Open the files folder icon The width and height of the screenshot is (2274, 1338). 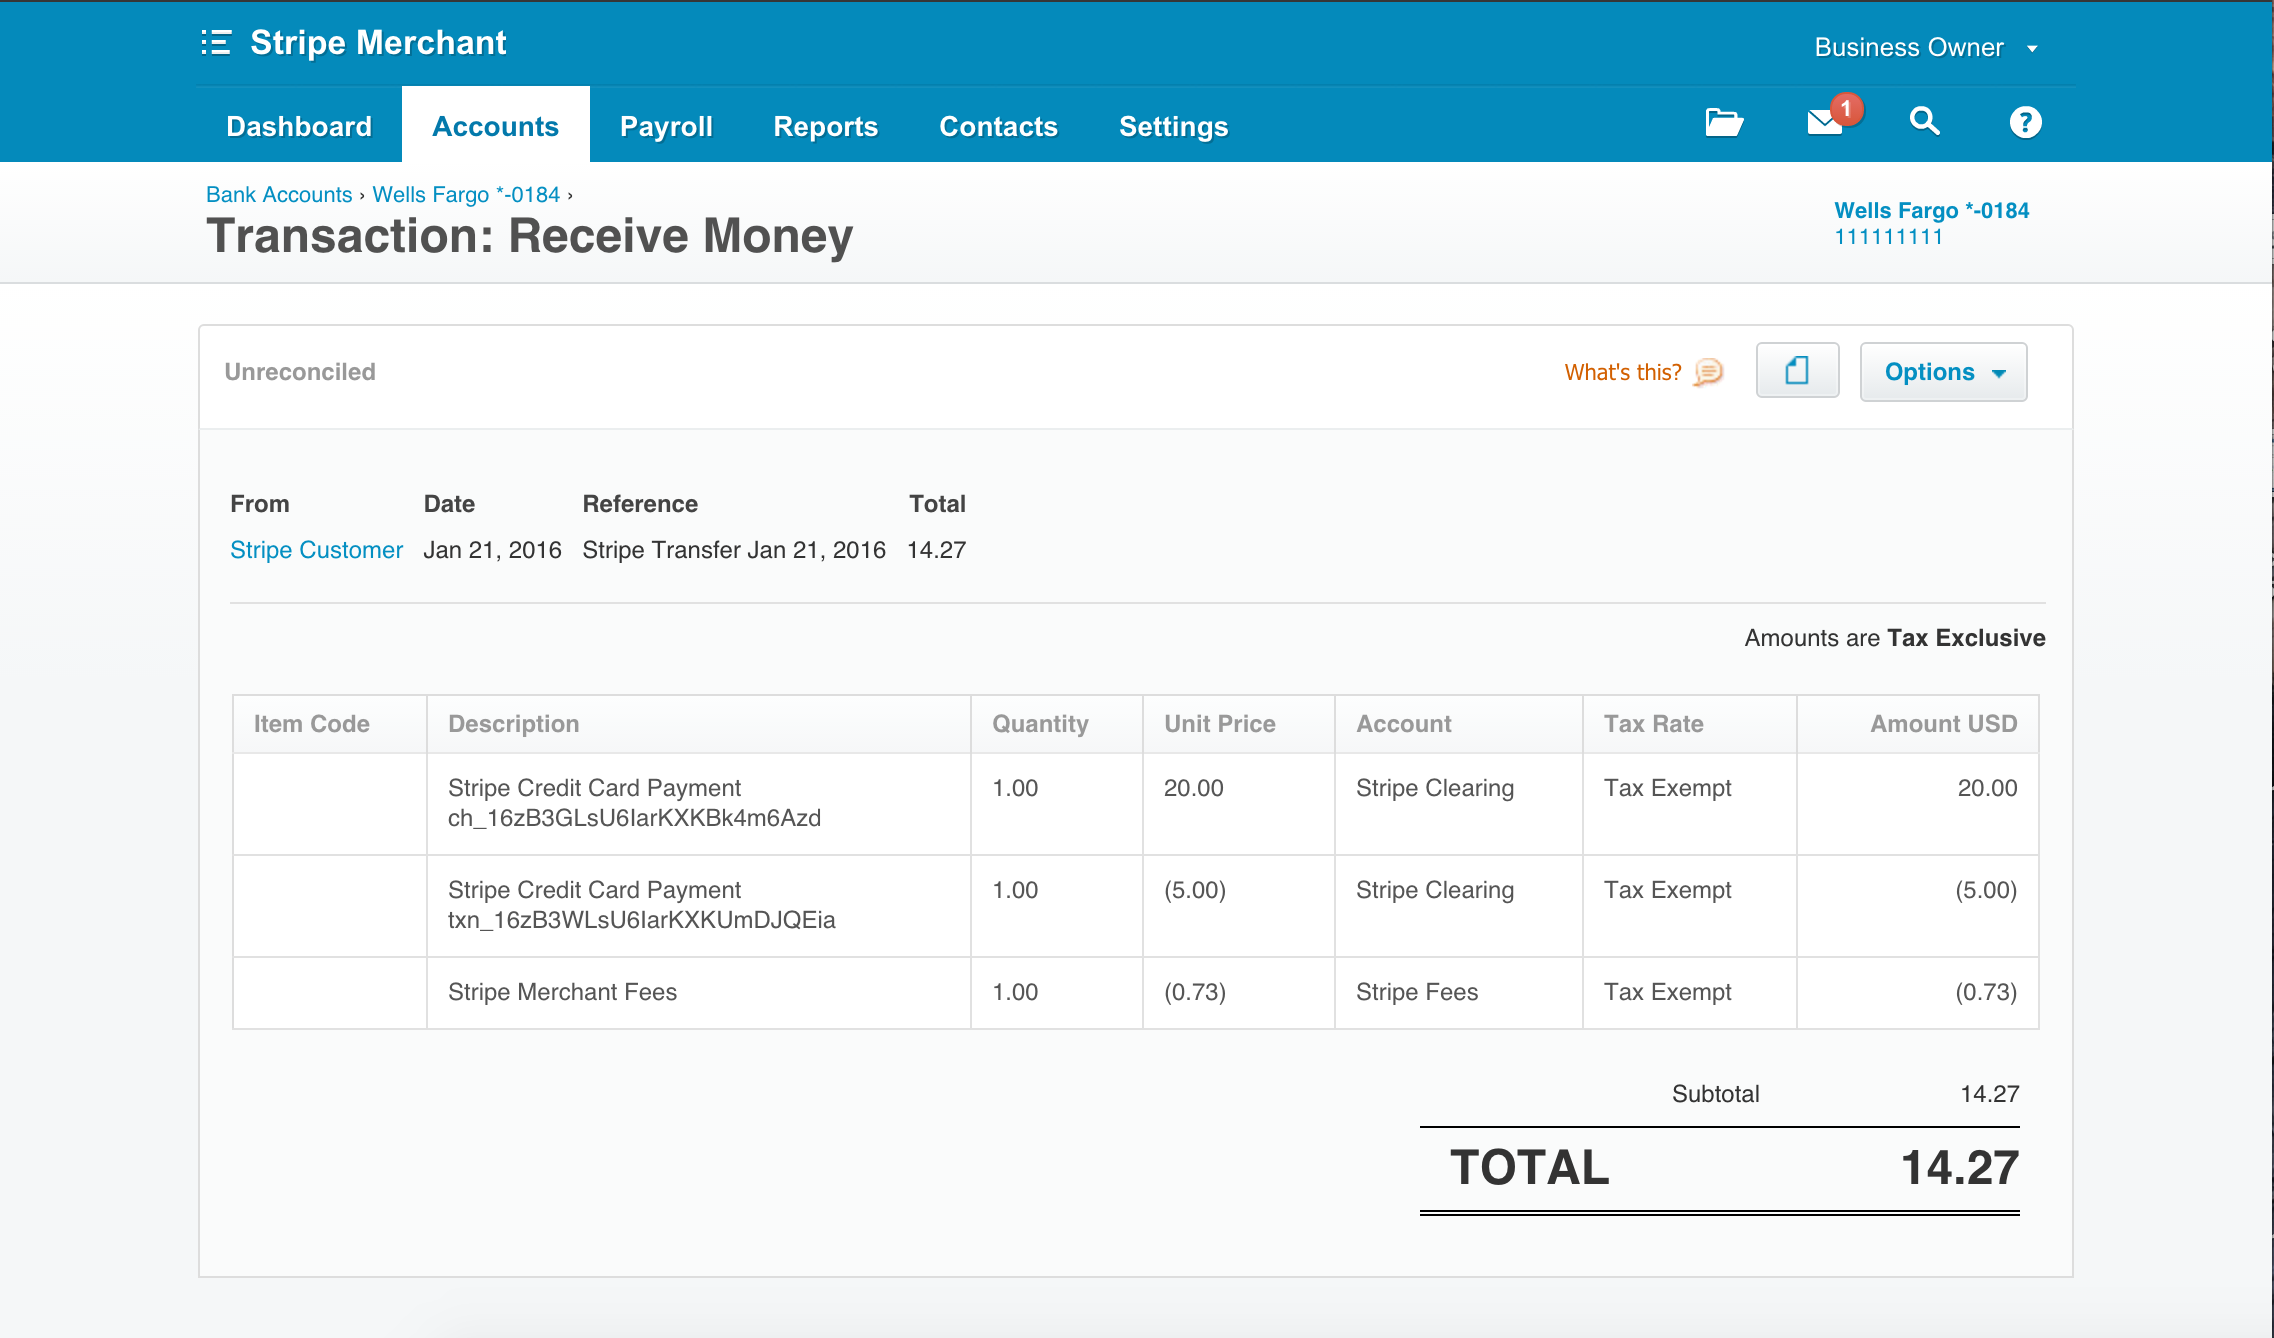point(1724,122)
